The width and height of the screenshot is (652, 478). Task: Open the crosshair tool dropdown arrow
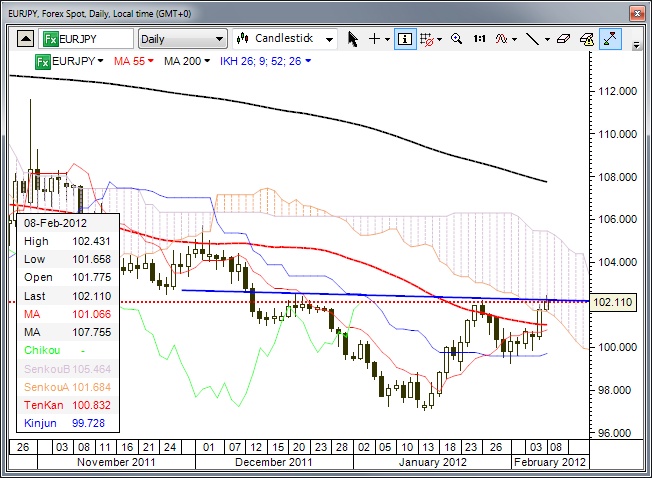[x=387, y=39]
